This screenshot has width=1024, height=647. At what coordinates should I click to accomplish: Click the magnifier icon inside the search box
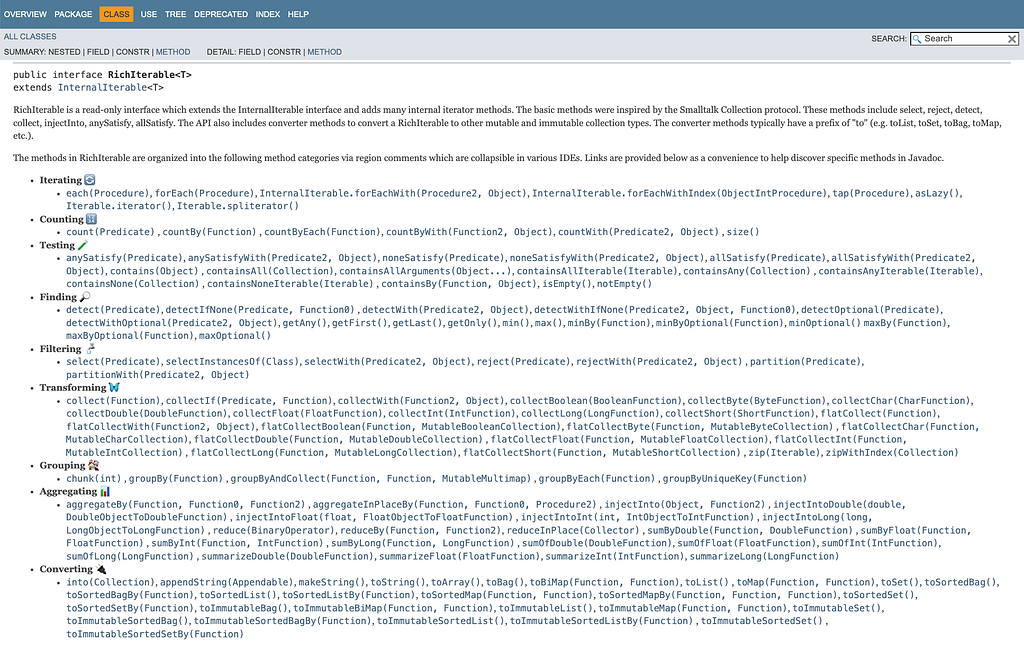[x=918, y=39]
